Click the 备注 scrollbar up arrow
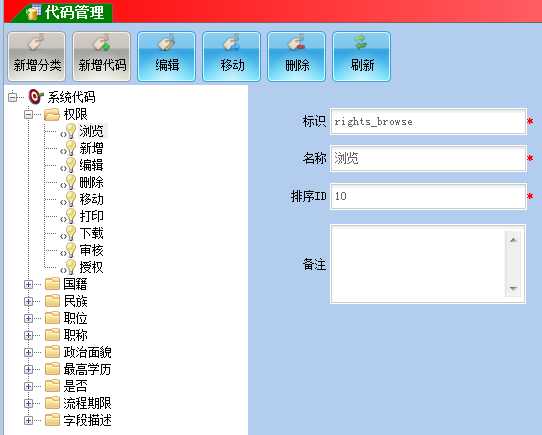Image resolution: width=542 pixels, height=435 pixels. tap(513, 239)
